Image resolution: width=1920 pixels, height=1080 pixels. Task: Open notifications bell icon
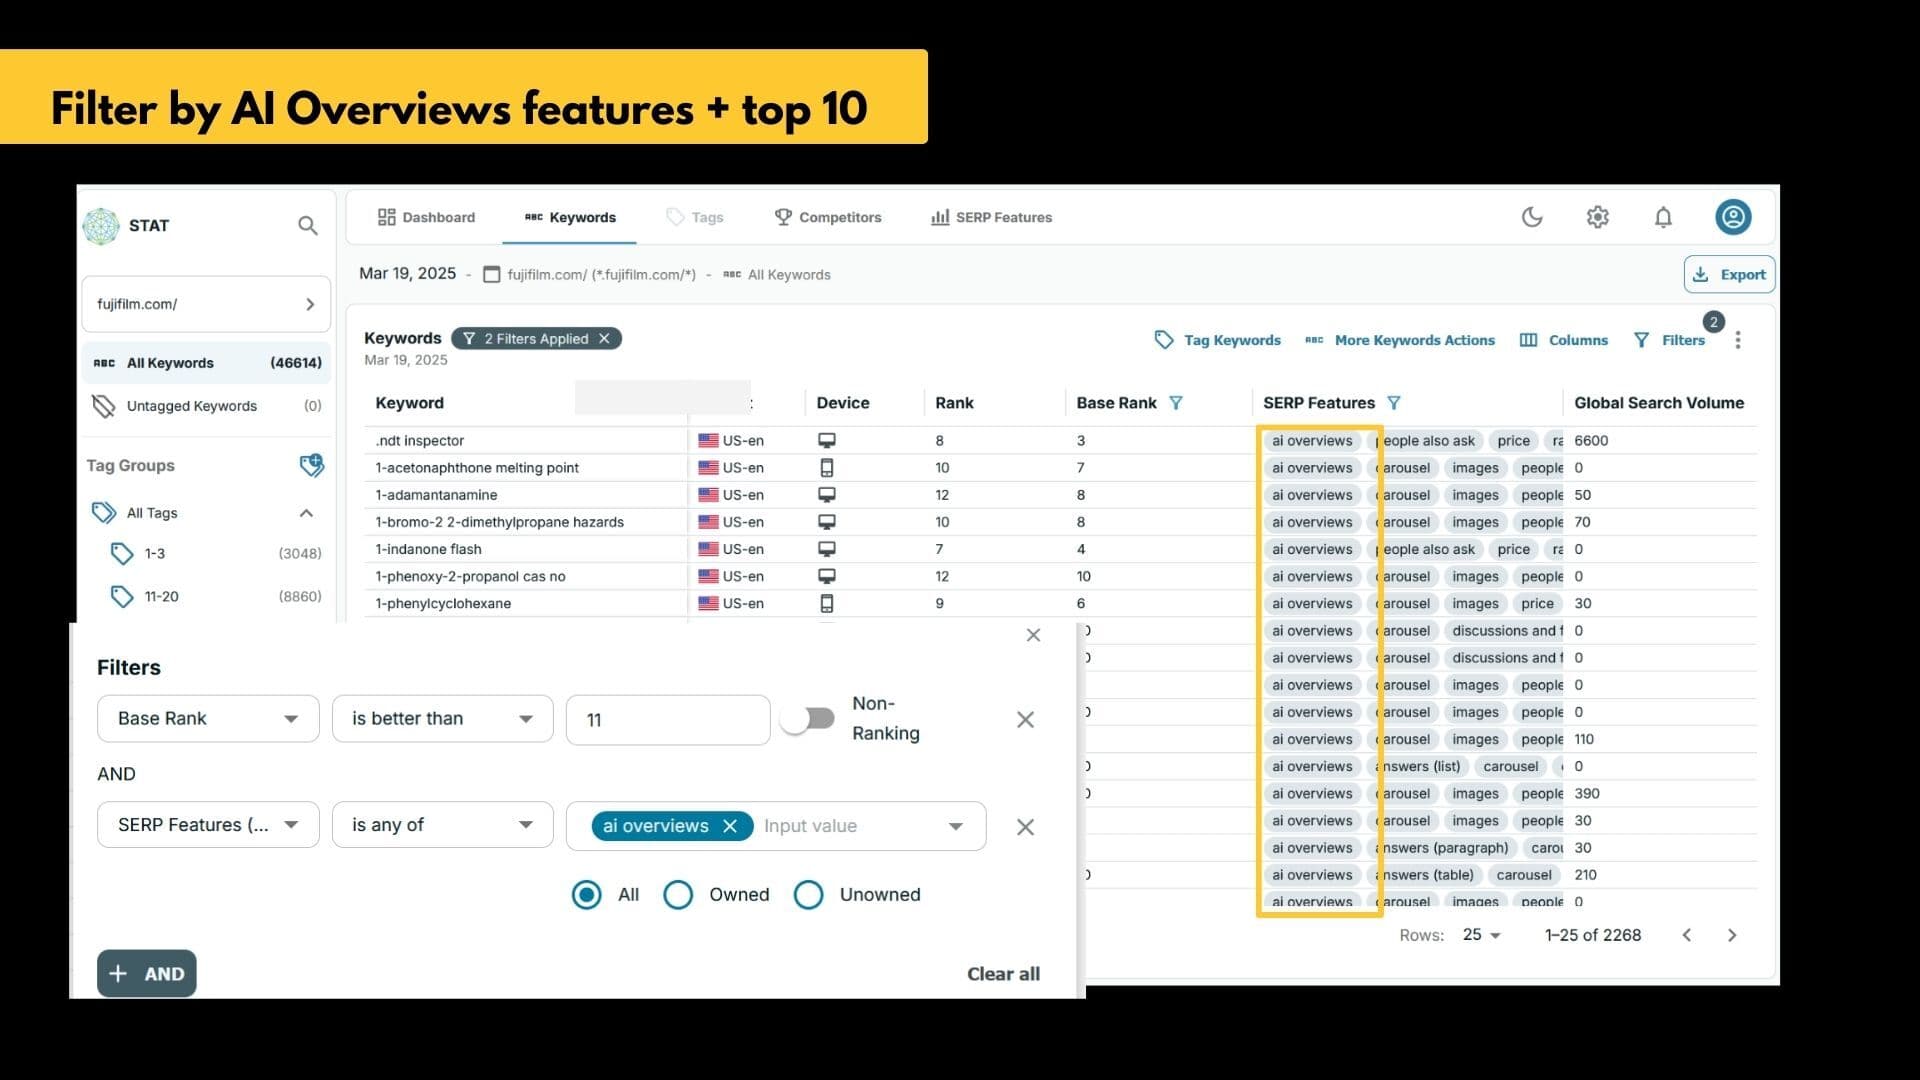(1663, 217)
